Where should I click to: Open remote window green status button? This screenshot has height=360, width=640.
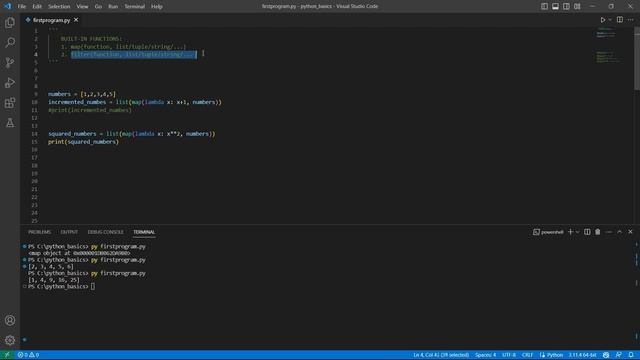[7, 355]
